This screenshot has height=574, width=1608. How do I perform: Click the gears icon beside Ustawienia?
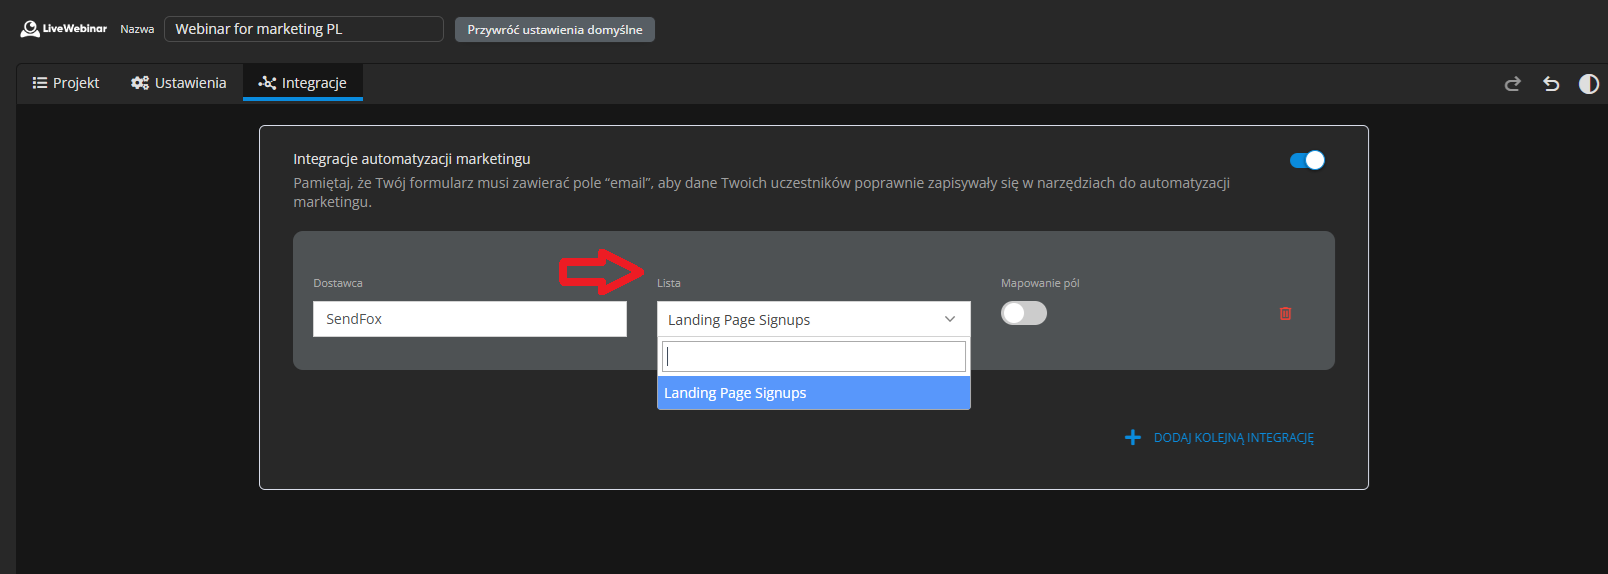(x=140, y=83)
